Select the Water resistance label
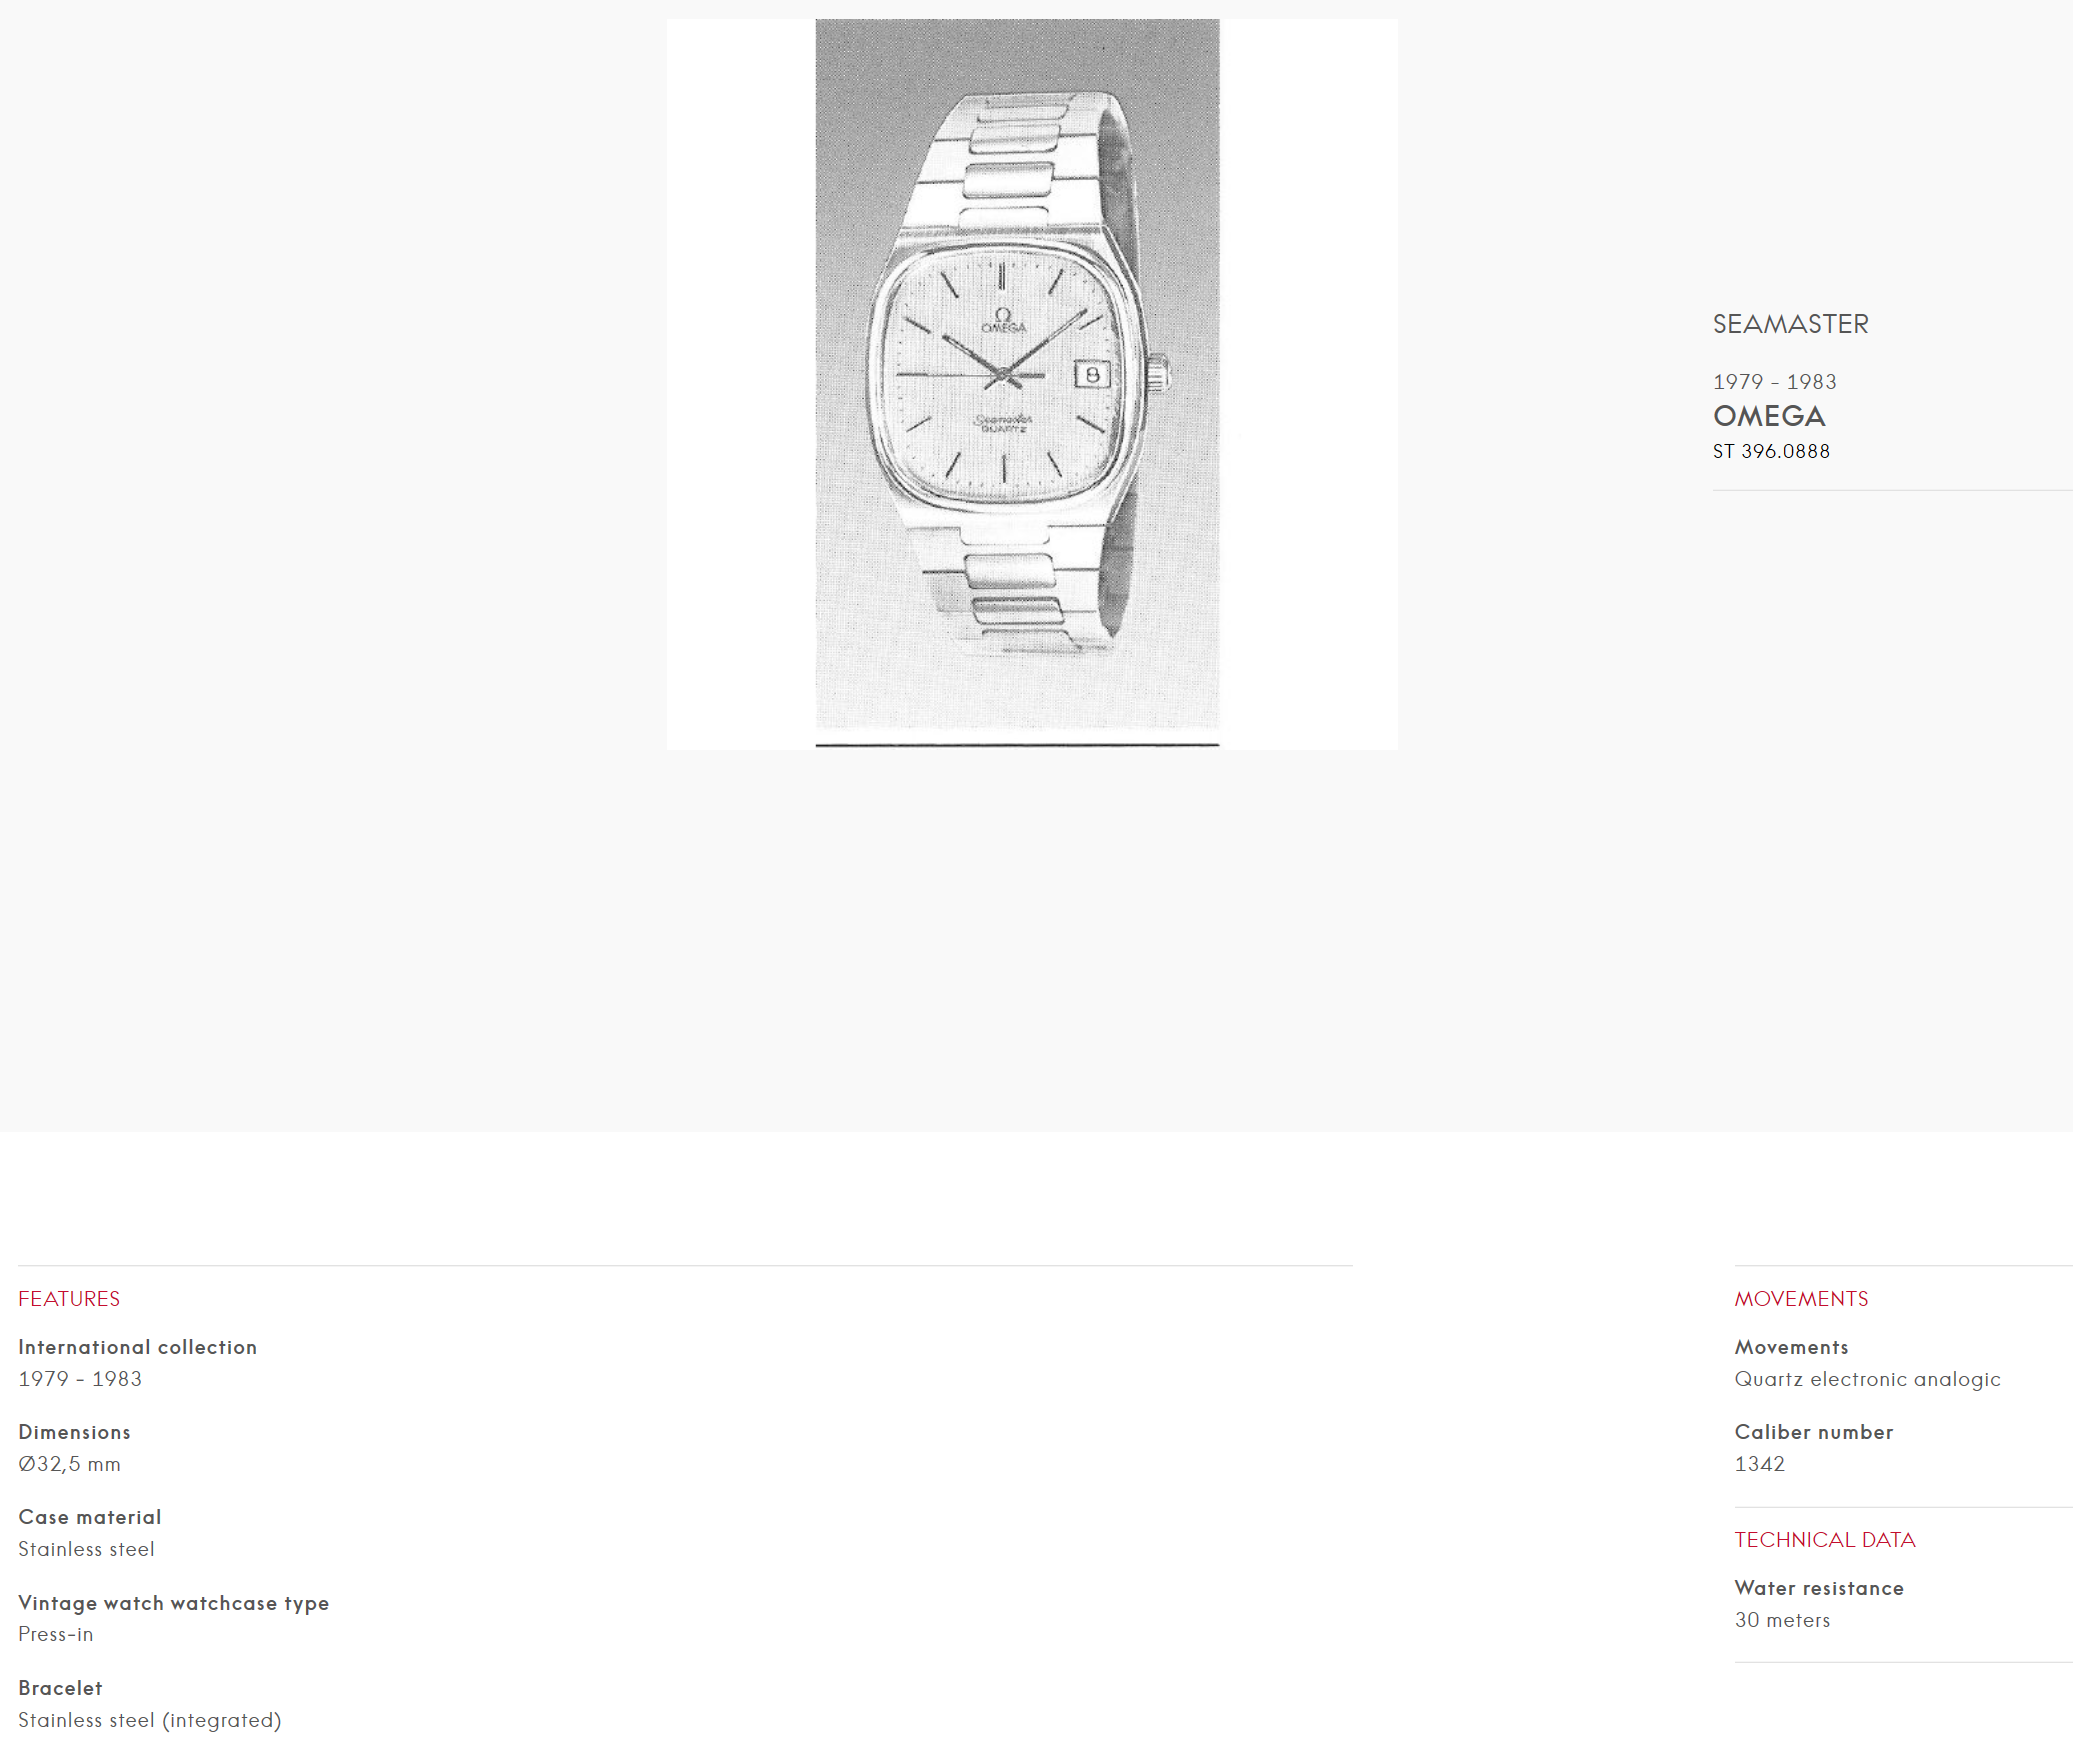The width and height of the screenshot is (2073, 1739). 1819,1587
